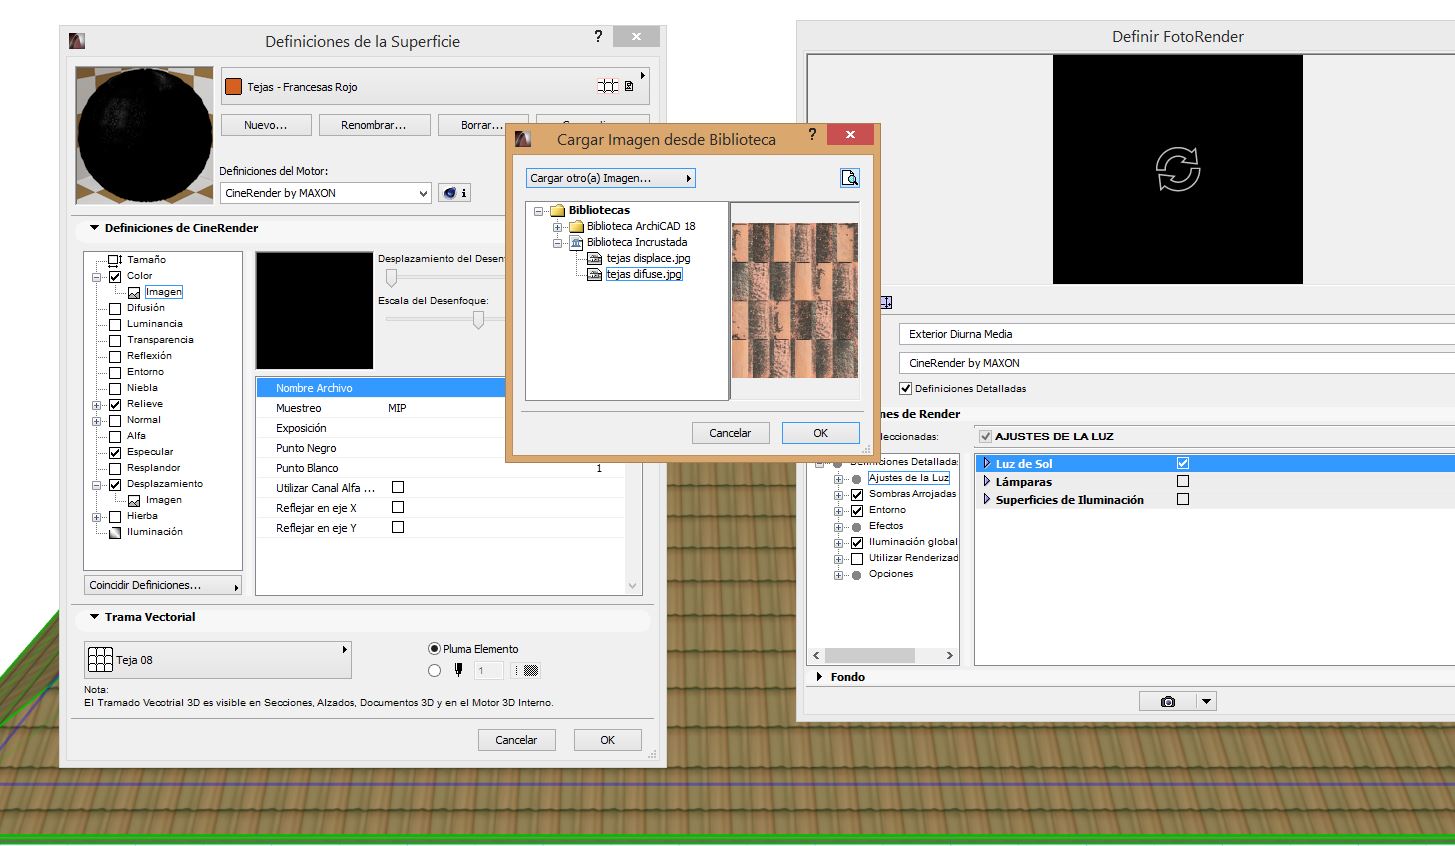Screen dimensions: 1455x846
Task: Click the refresh preview icon in FotoRender
Action: pyautogui.click(x=1177, y=169)
